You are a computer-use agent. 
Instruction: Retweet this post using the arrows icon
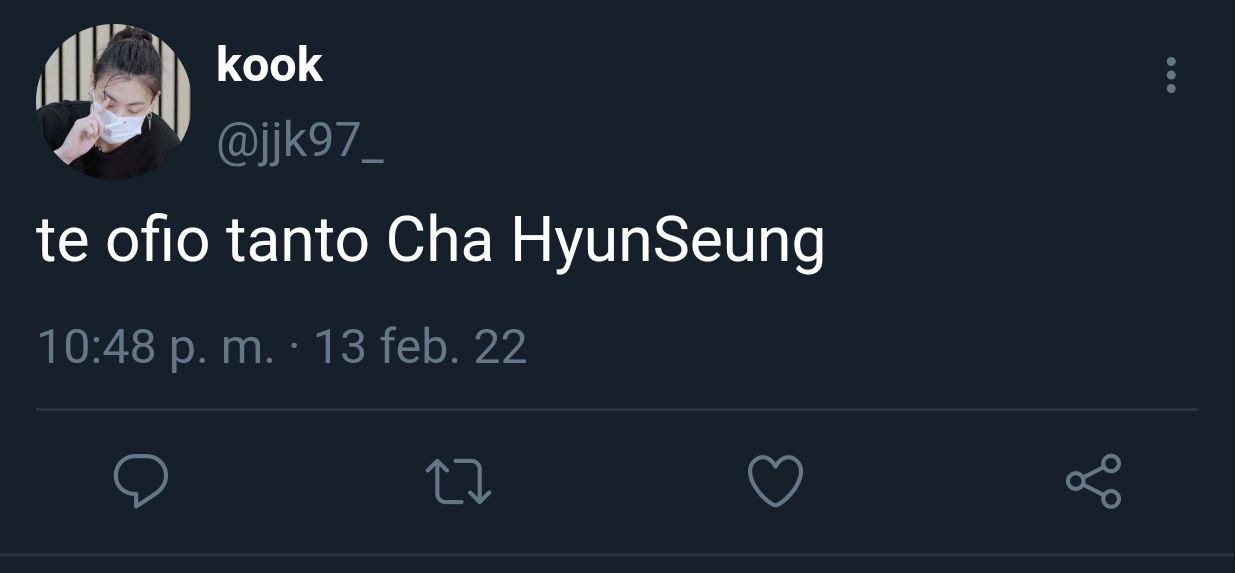click(x=459, y=481)
